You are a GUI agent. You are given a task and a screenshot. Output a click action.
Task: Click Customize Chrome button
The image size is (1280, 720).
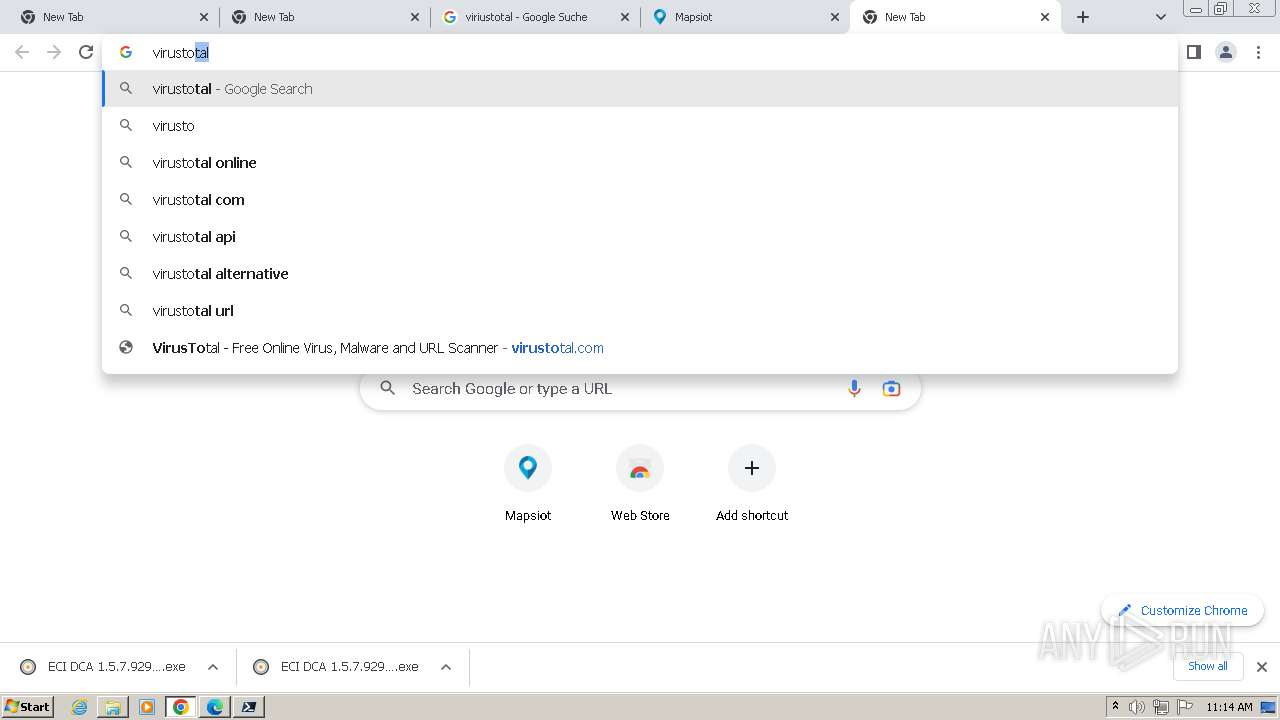tap(1183, 610)
